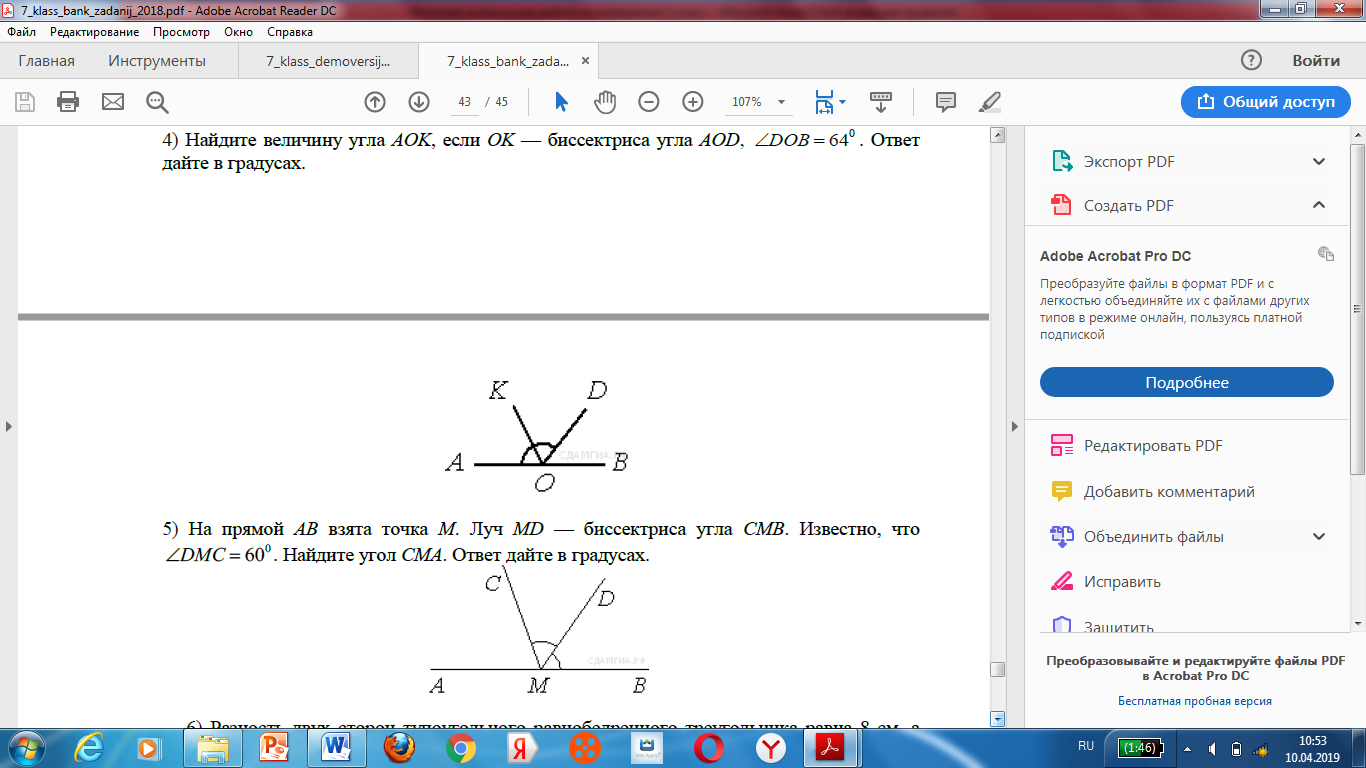Image resolution: width=1366 pixels, height=768 pixels.
Task: Click the 'Создать PDF' tool
Action: [x=1111, y=205]
